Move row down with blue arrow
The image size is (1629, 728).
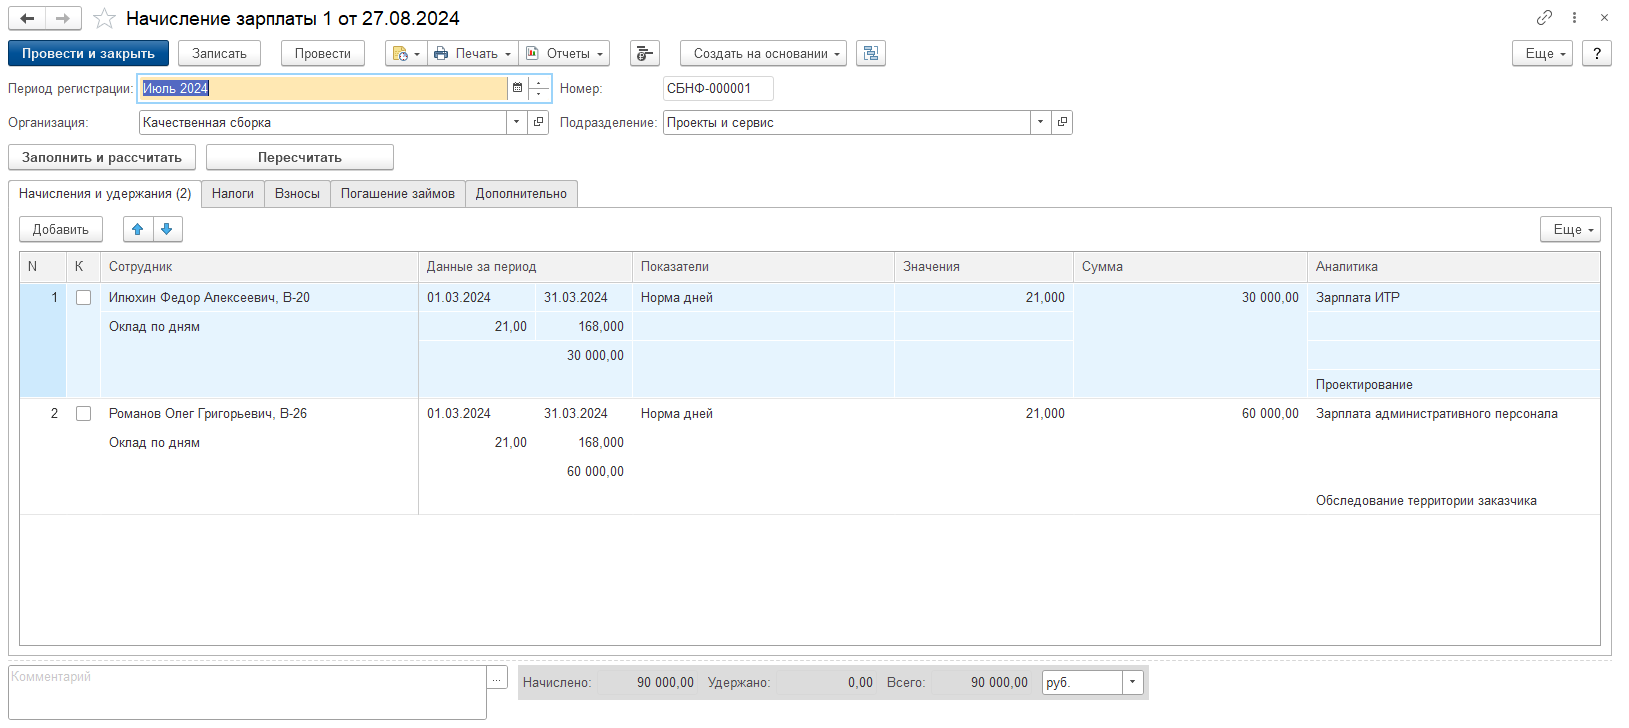(167, 229)
